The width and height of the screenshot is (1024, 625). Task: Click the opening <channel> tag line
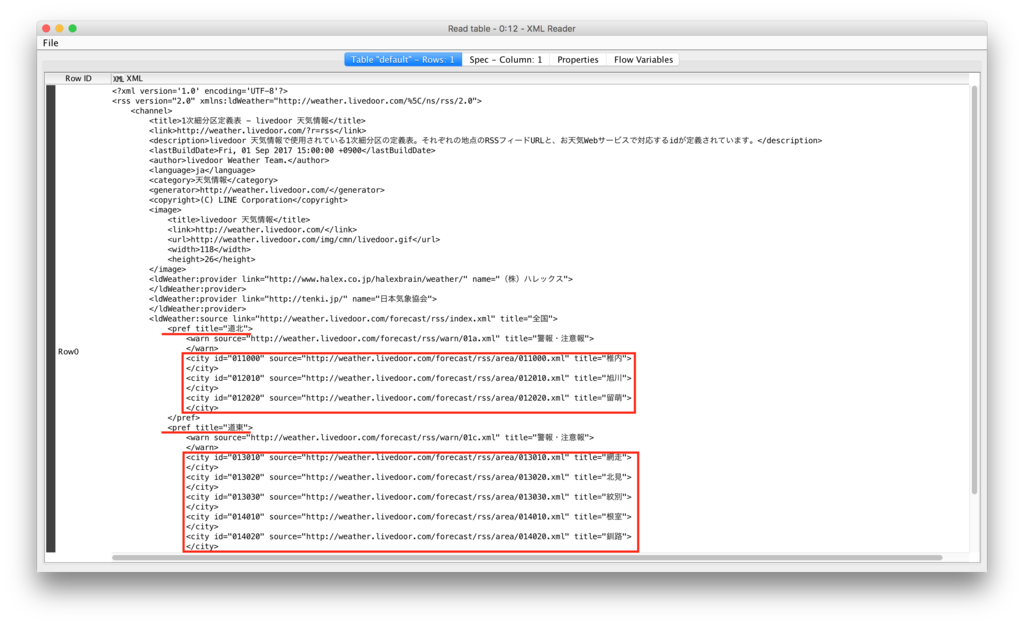click(152, 110)
